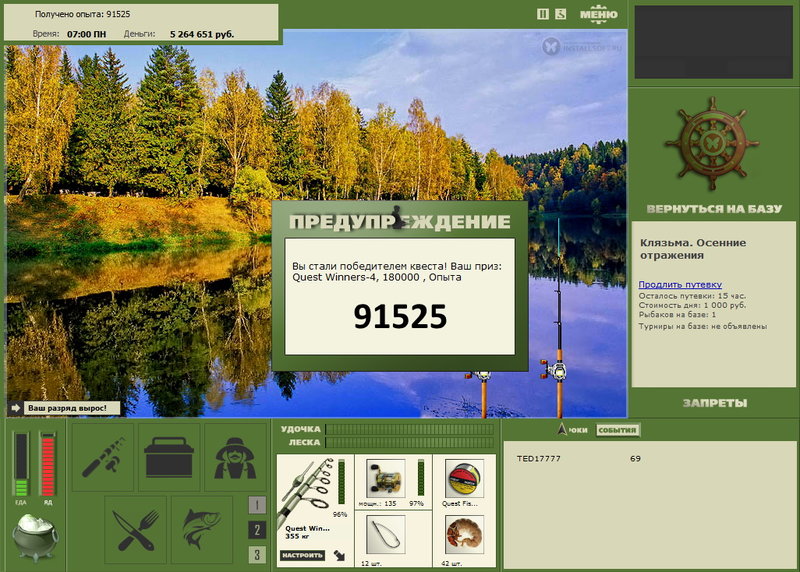Click the arrow icon next to НАСТРОИТЬ
Image resolution: width=800 pixels, height=572 pixels.
click(339, 555)
